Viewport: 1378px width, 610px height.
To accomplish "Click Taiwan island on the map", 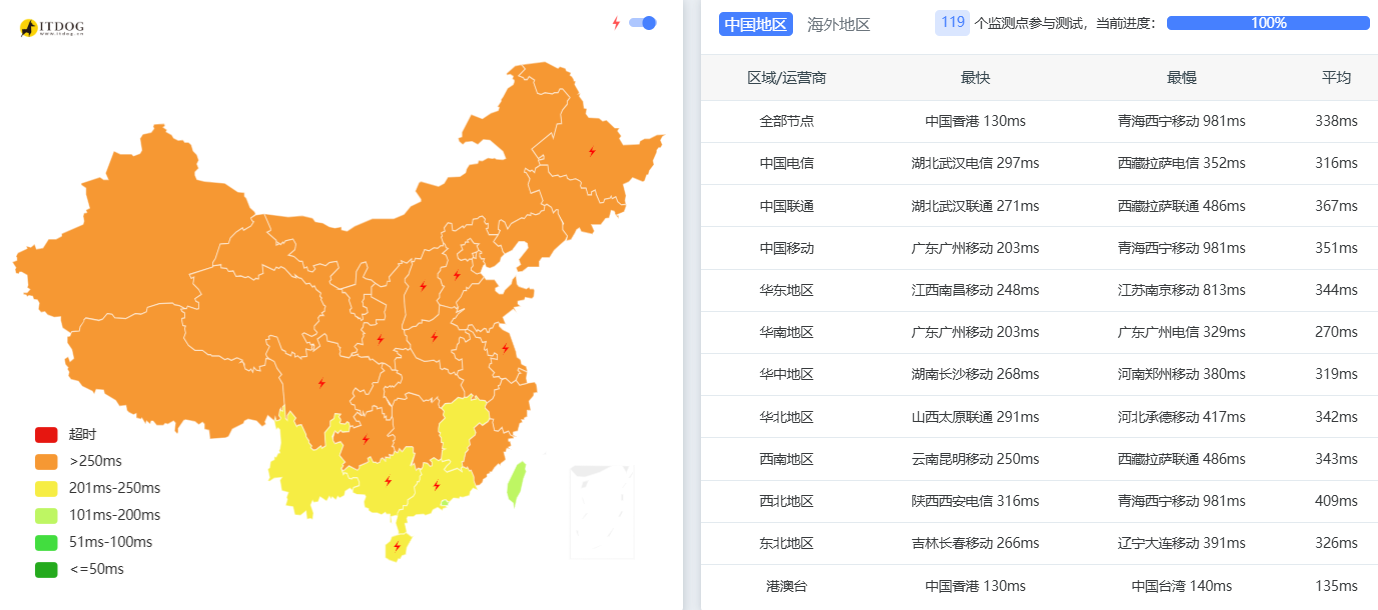I will coord(516,483).
